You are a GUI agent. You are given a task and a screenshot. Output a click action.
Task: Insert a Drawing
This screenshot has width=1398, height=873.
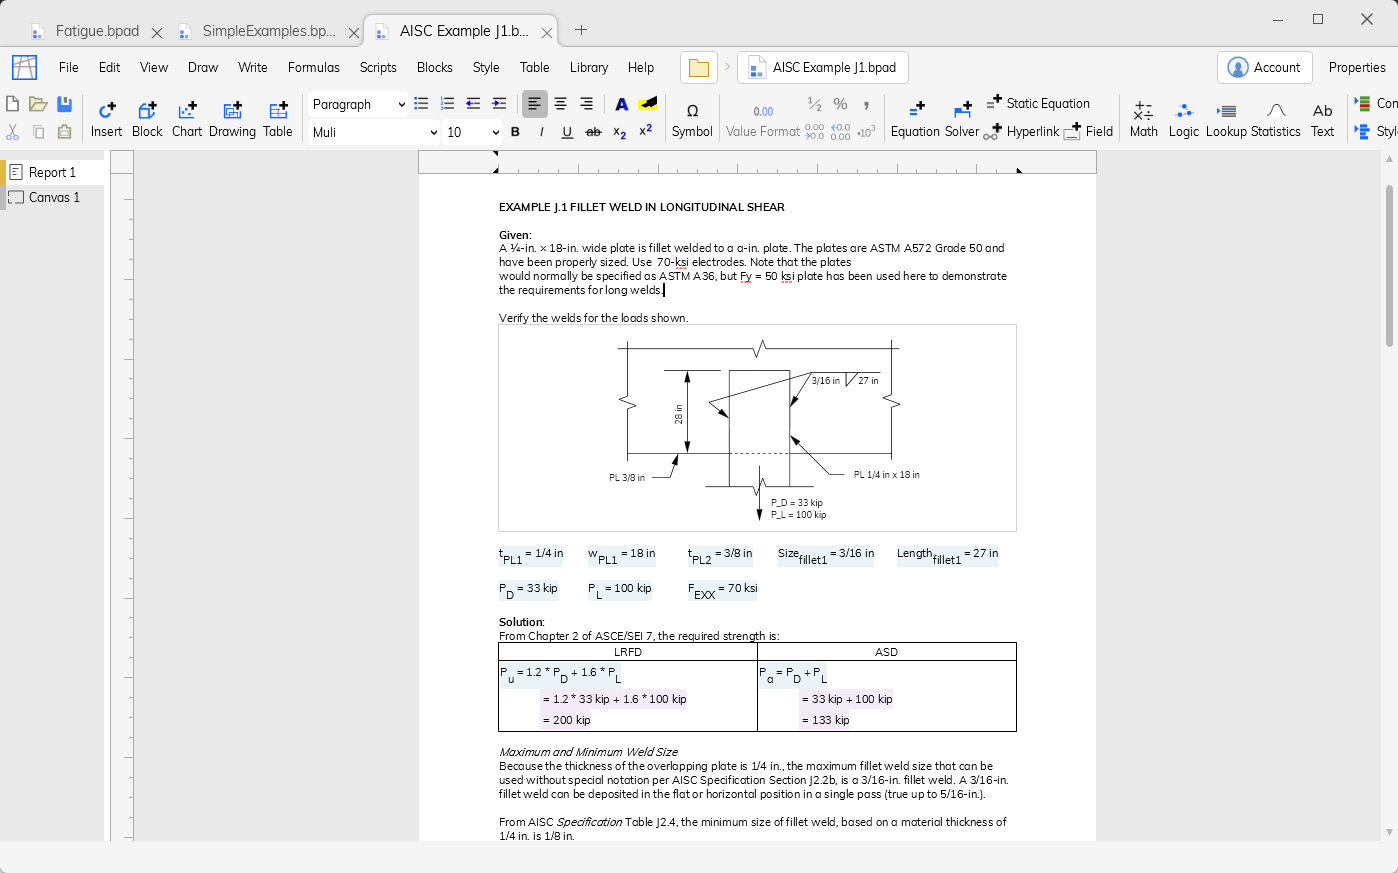tap(233, 118)
